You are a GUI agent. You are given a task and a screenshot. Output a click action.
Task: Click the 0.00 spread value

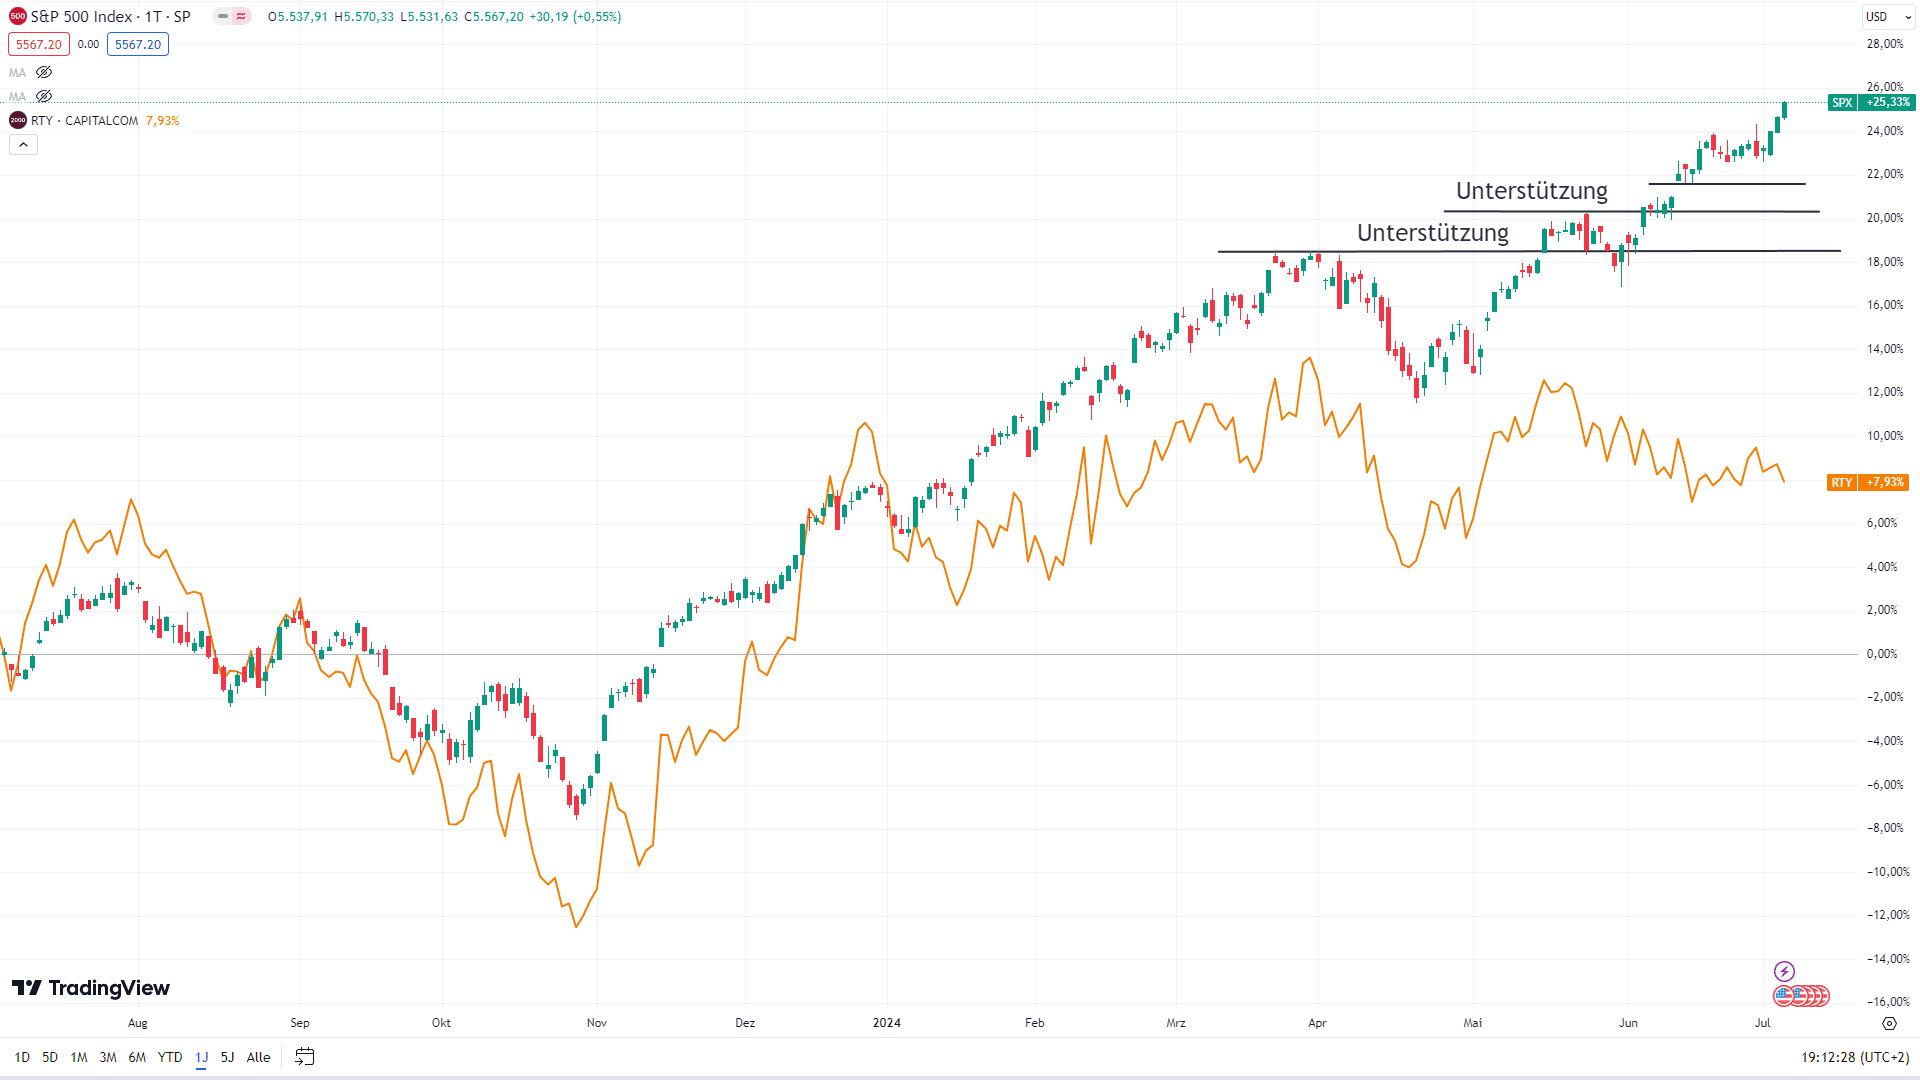point(88,44)
